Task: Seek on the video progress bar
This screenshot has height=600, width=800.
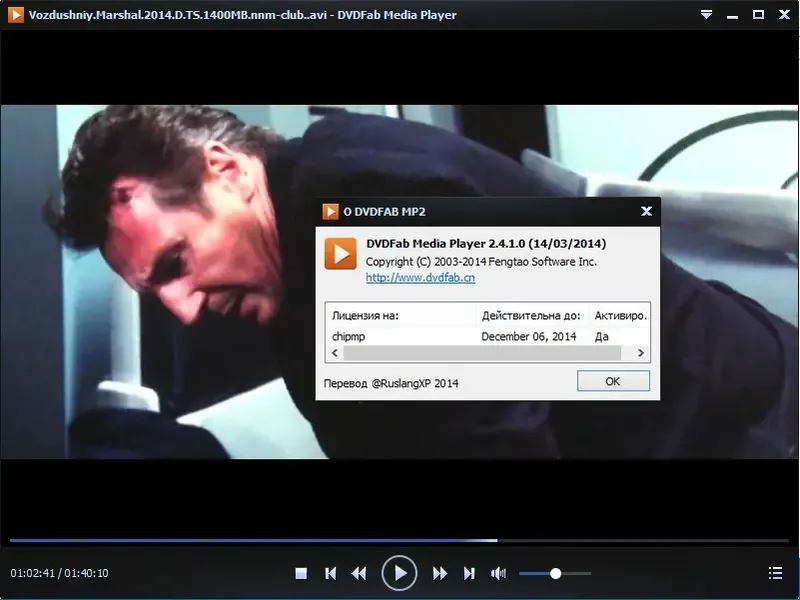Action: click(399, 540)
